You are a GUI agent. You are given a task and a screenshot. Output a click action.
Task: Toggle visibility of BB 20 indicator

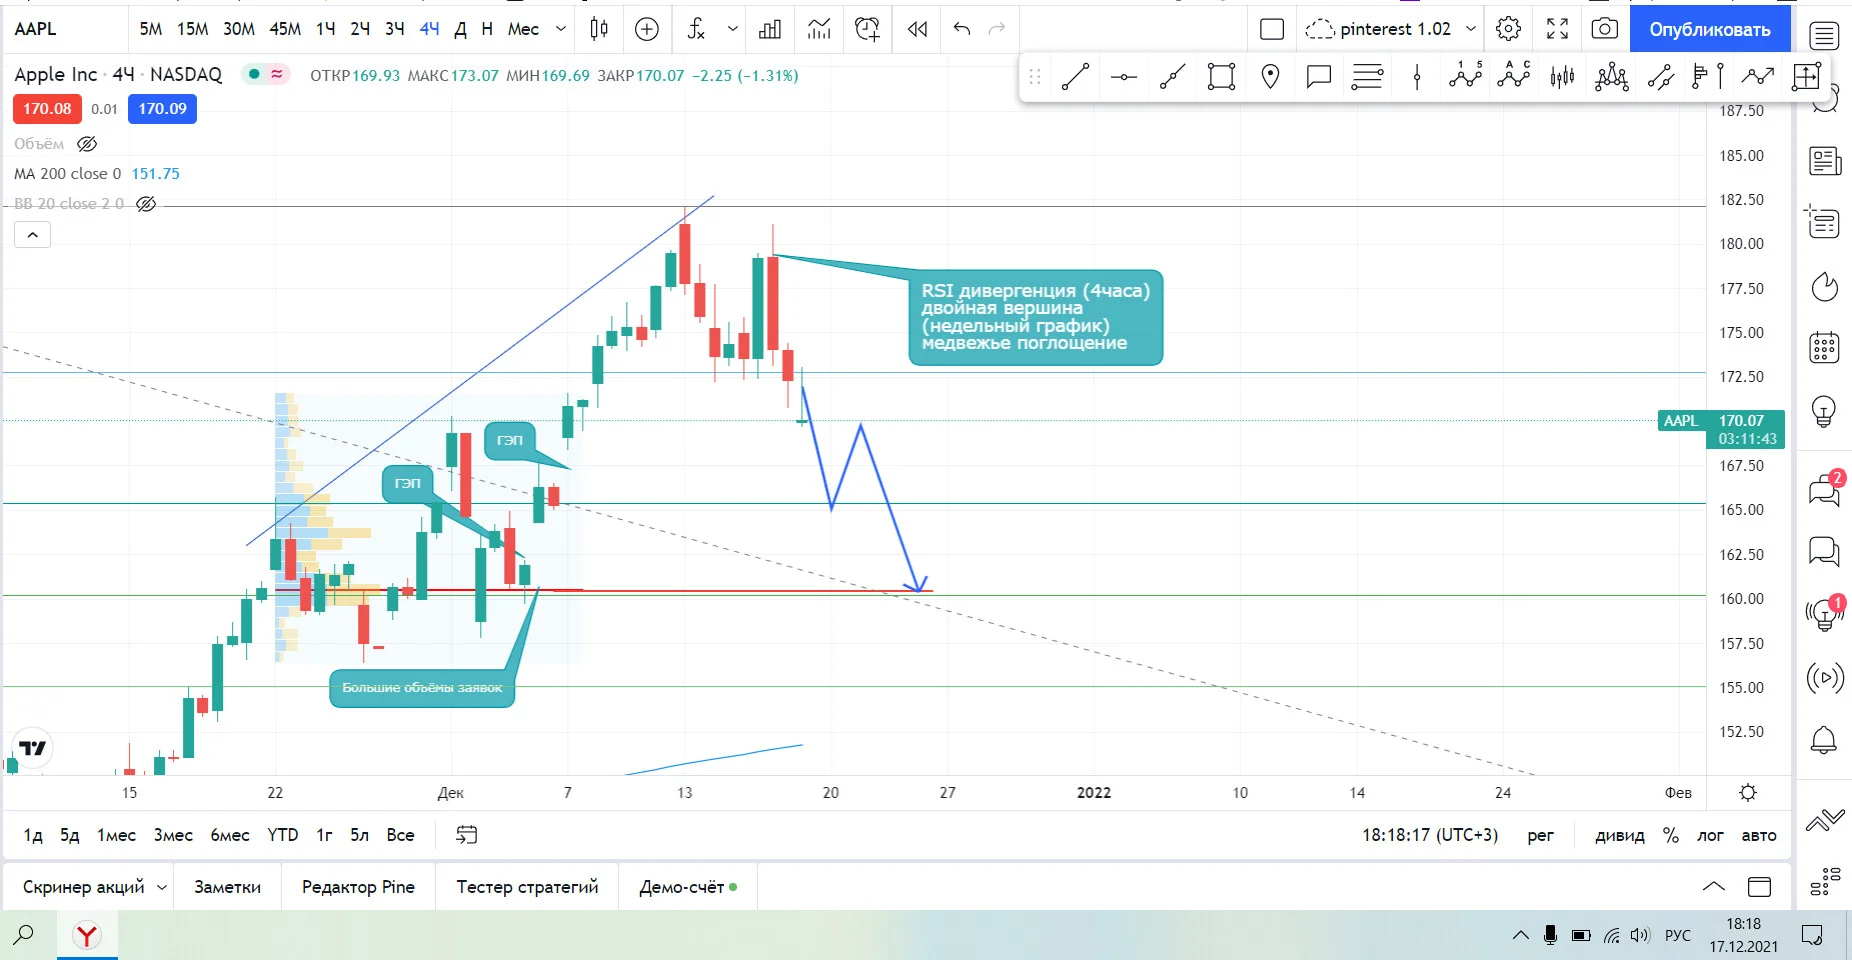(146, 204)
